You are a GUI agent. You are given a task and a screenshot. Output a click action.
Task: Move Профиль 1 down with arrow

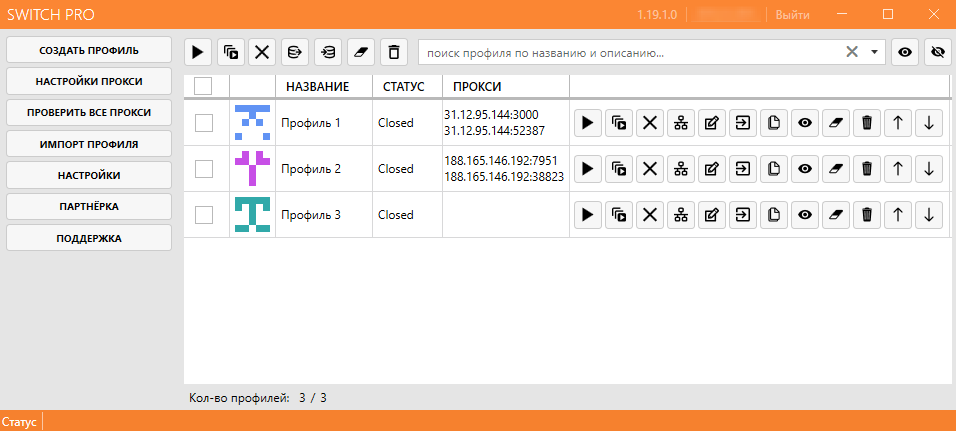click(929, 123)
